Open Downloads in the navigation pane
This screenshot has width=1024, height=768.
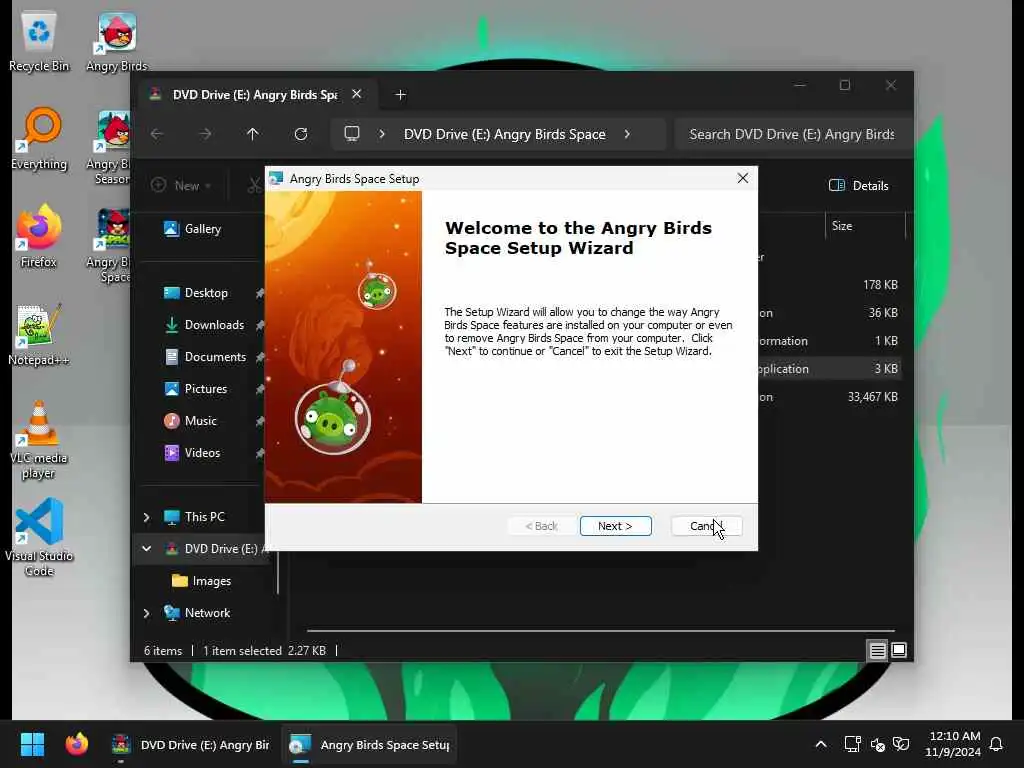pyautogui.click(x=204, y=325)
